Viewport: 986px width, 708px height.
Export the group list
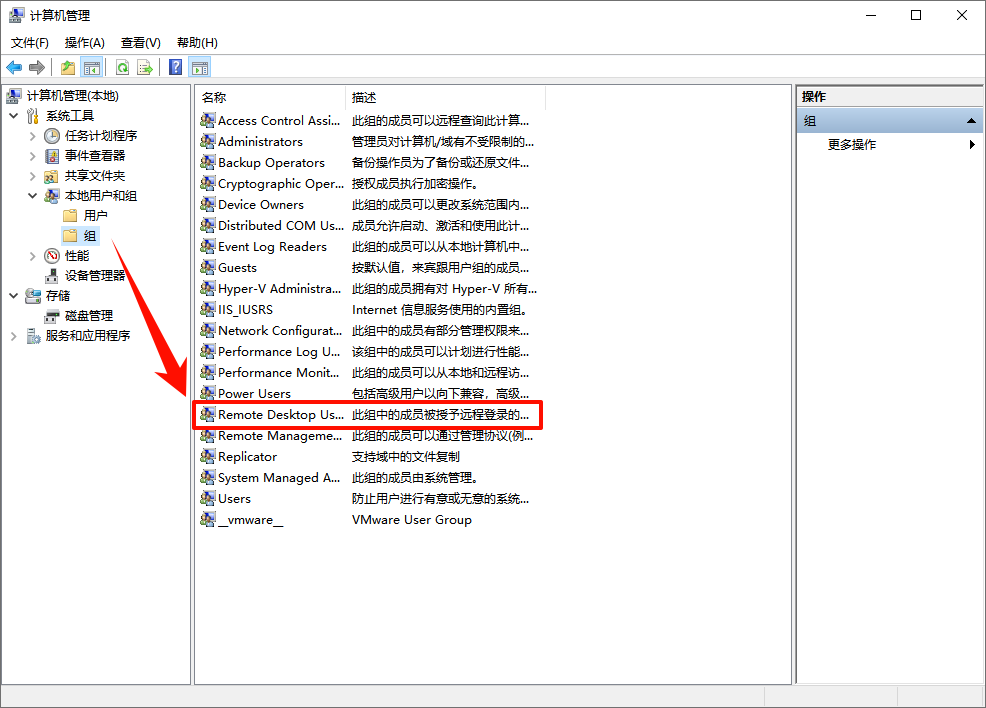tap(146, 66)
